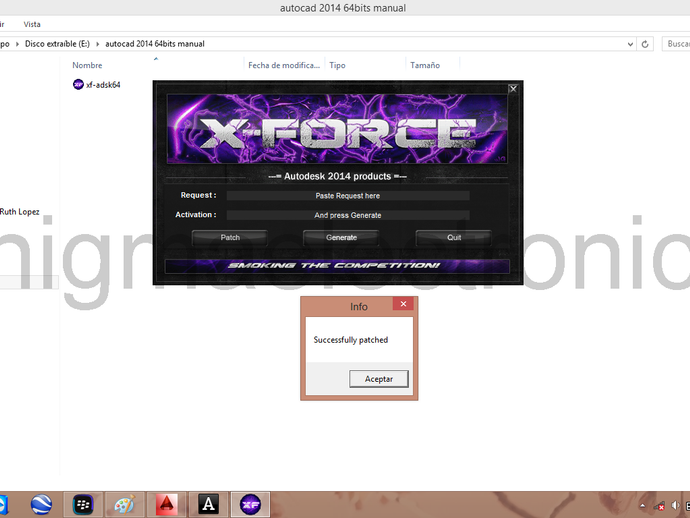The height and width of the screenshot is (518, 690).
Task: Open the volume tray icon
Action: pyautogui.click(x=675, y=506)
